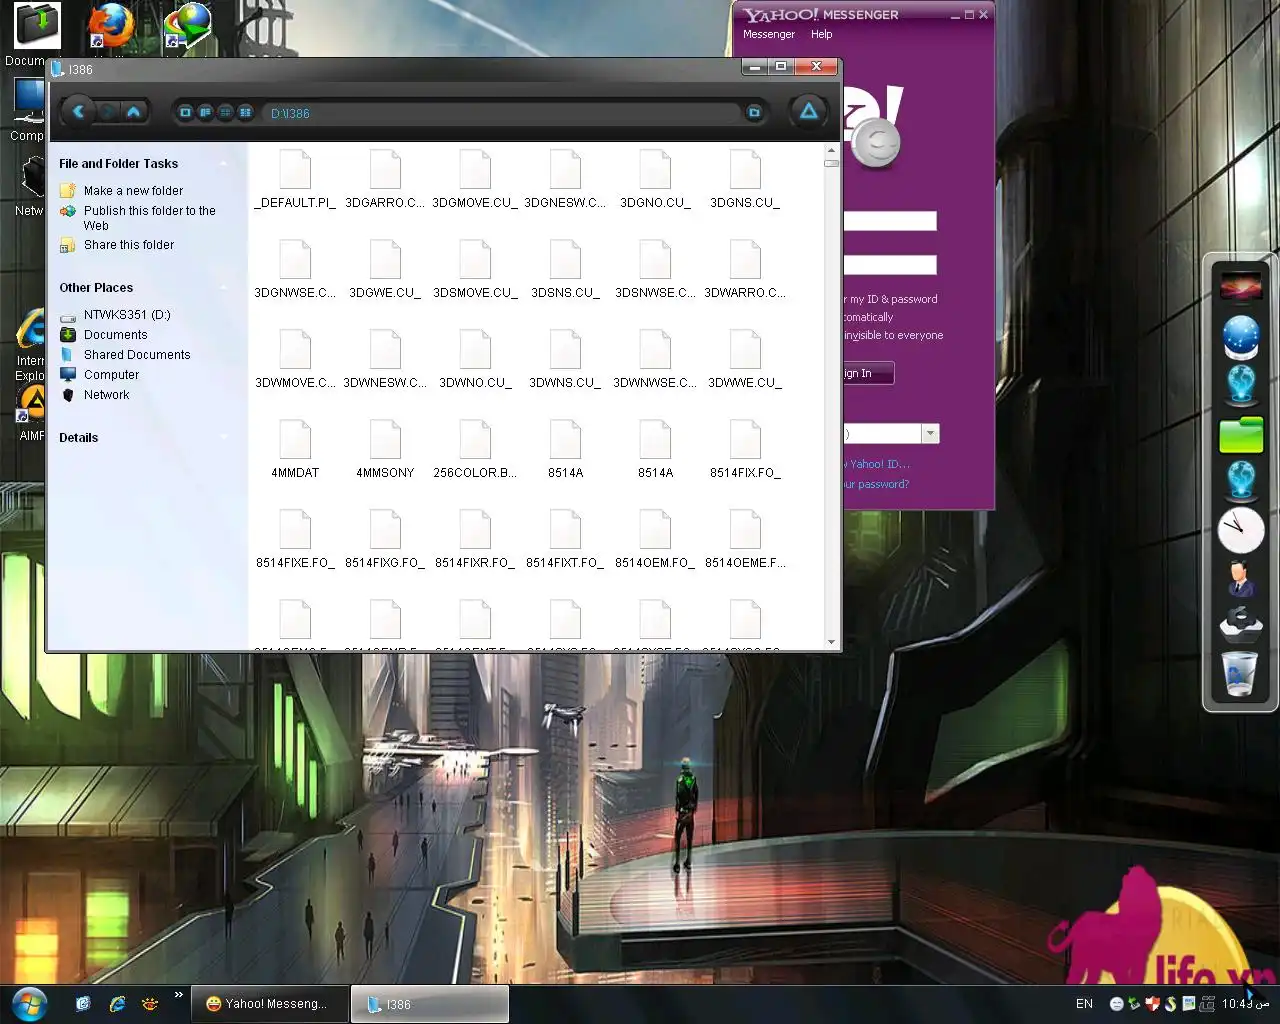Select the 3DWMOVE.C... file
1280x1024 pixels.
pos(295,360)
